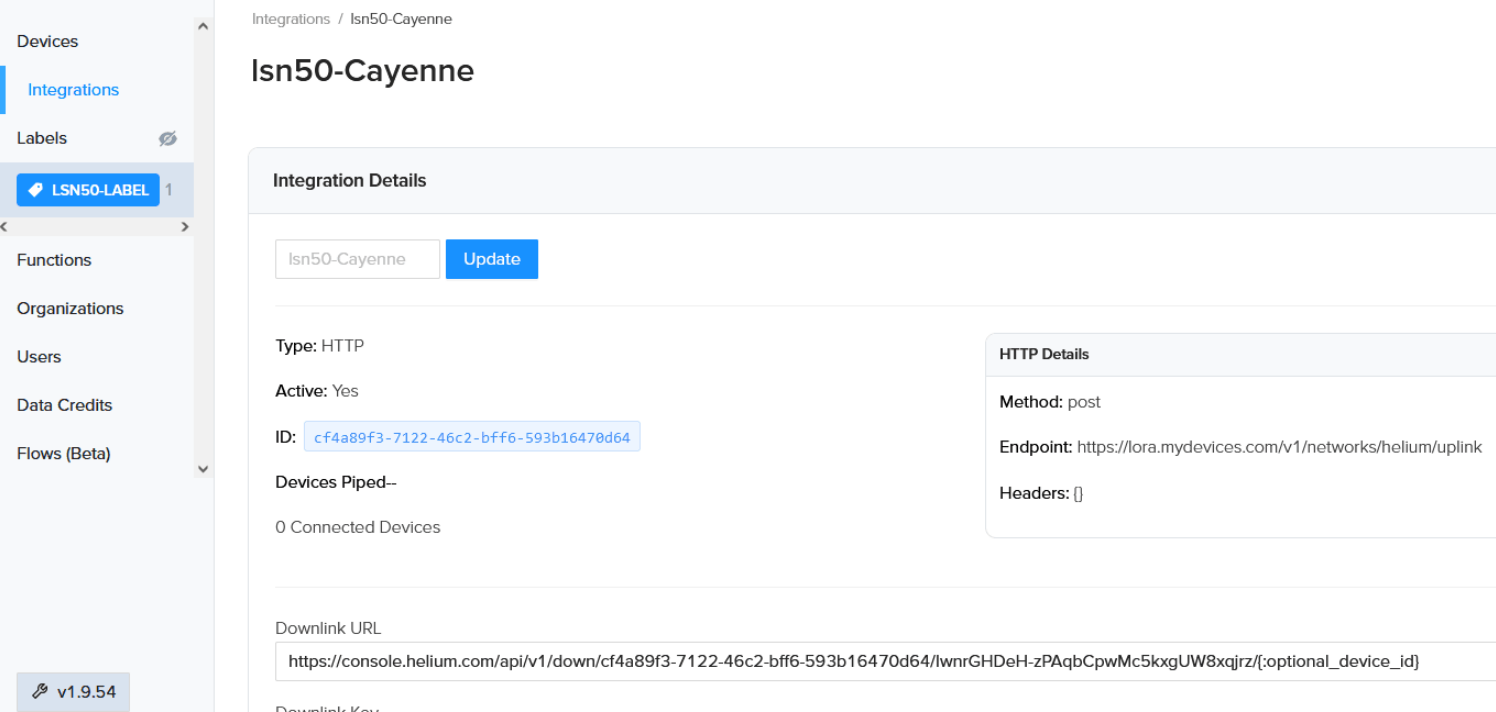Open Users page in sidebar
This screenshot has height=712, width=1496.
39,357
